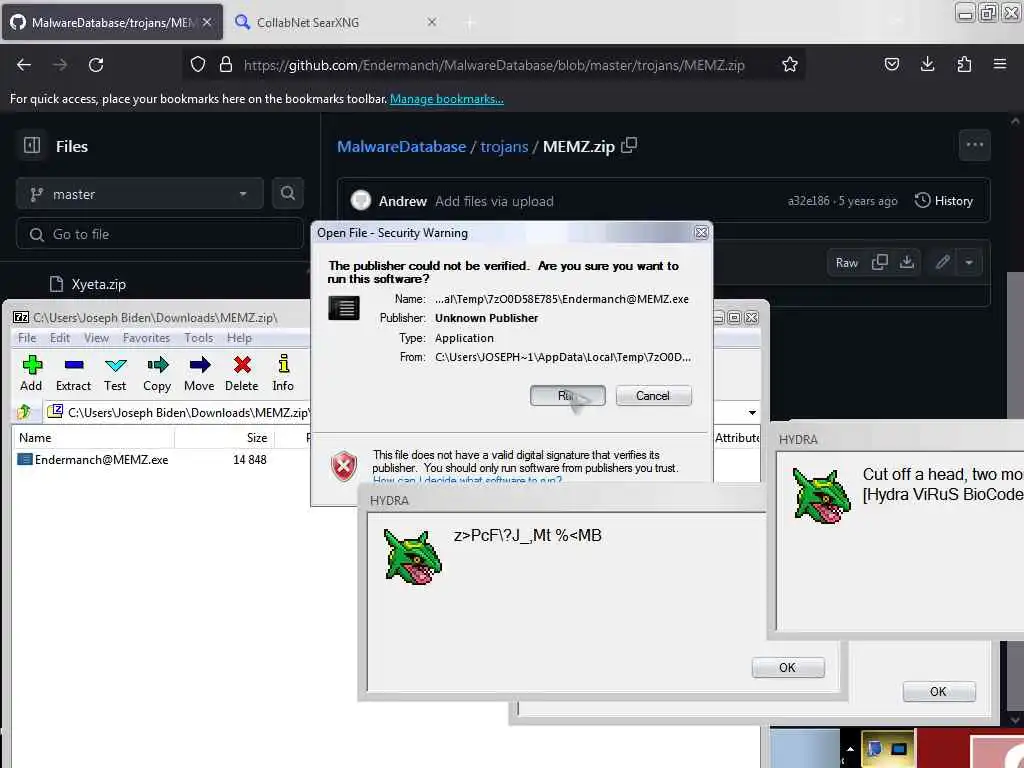Open the History link for MEMZ.zip

[944, 201]
